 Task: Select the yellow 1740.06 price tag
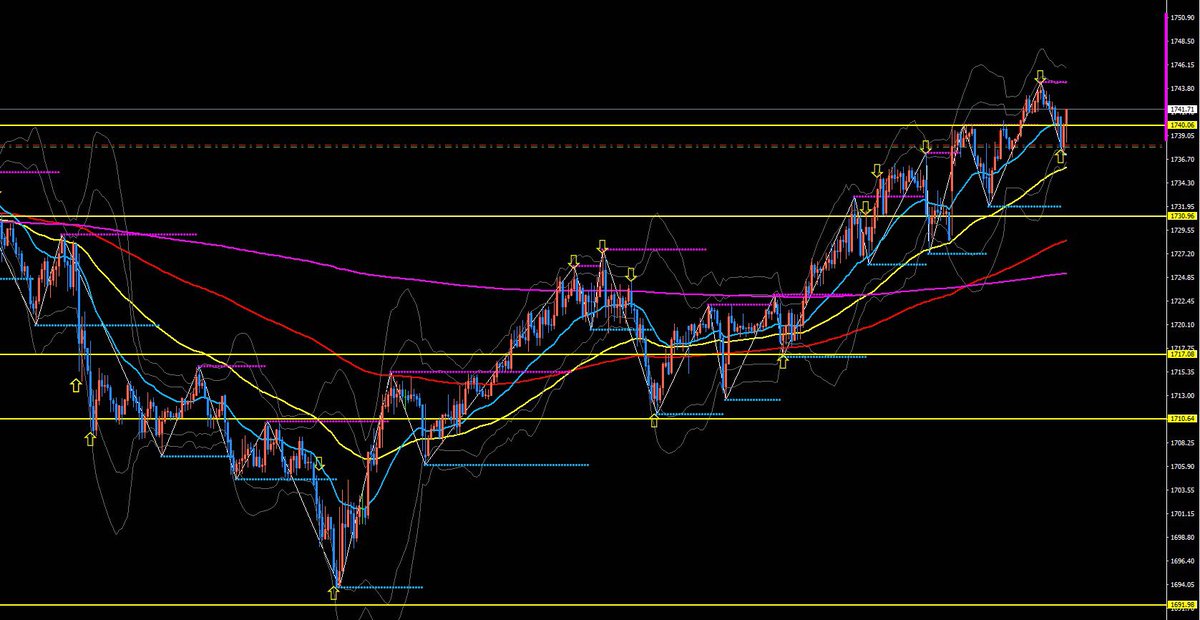coord(1180,125)
